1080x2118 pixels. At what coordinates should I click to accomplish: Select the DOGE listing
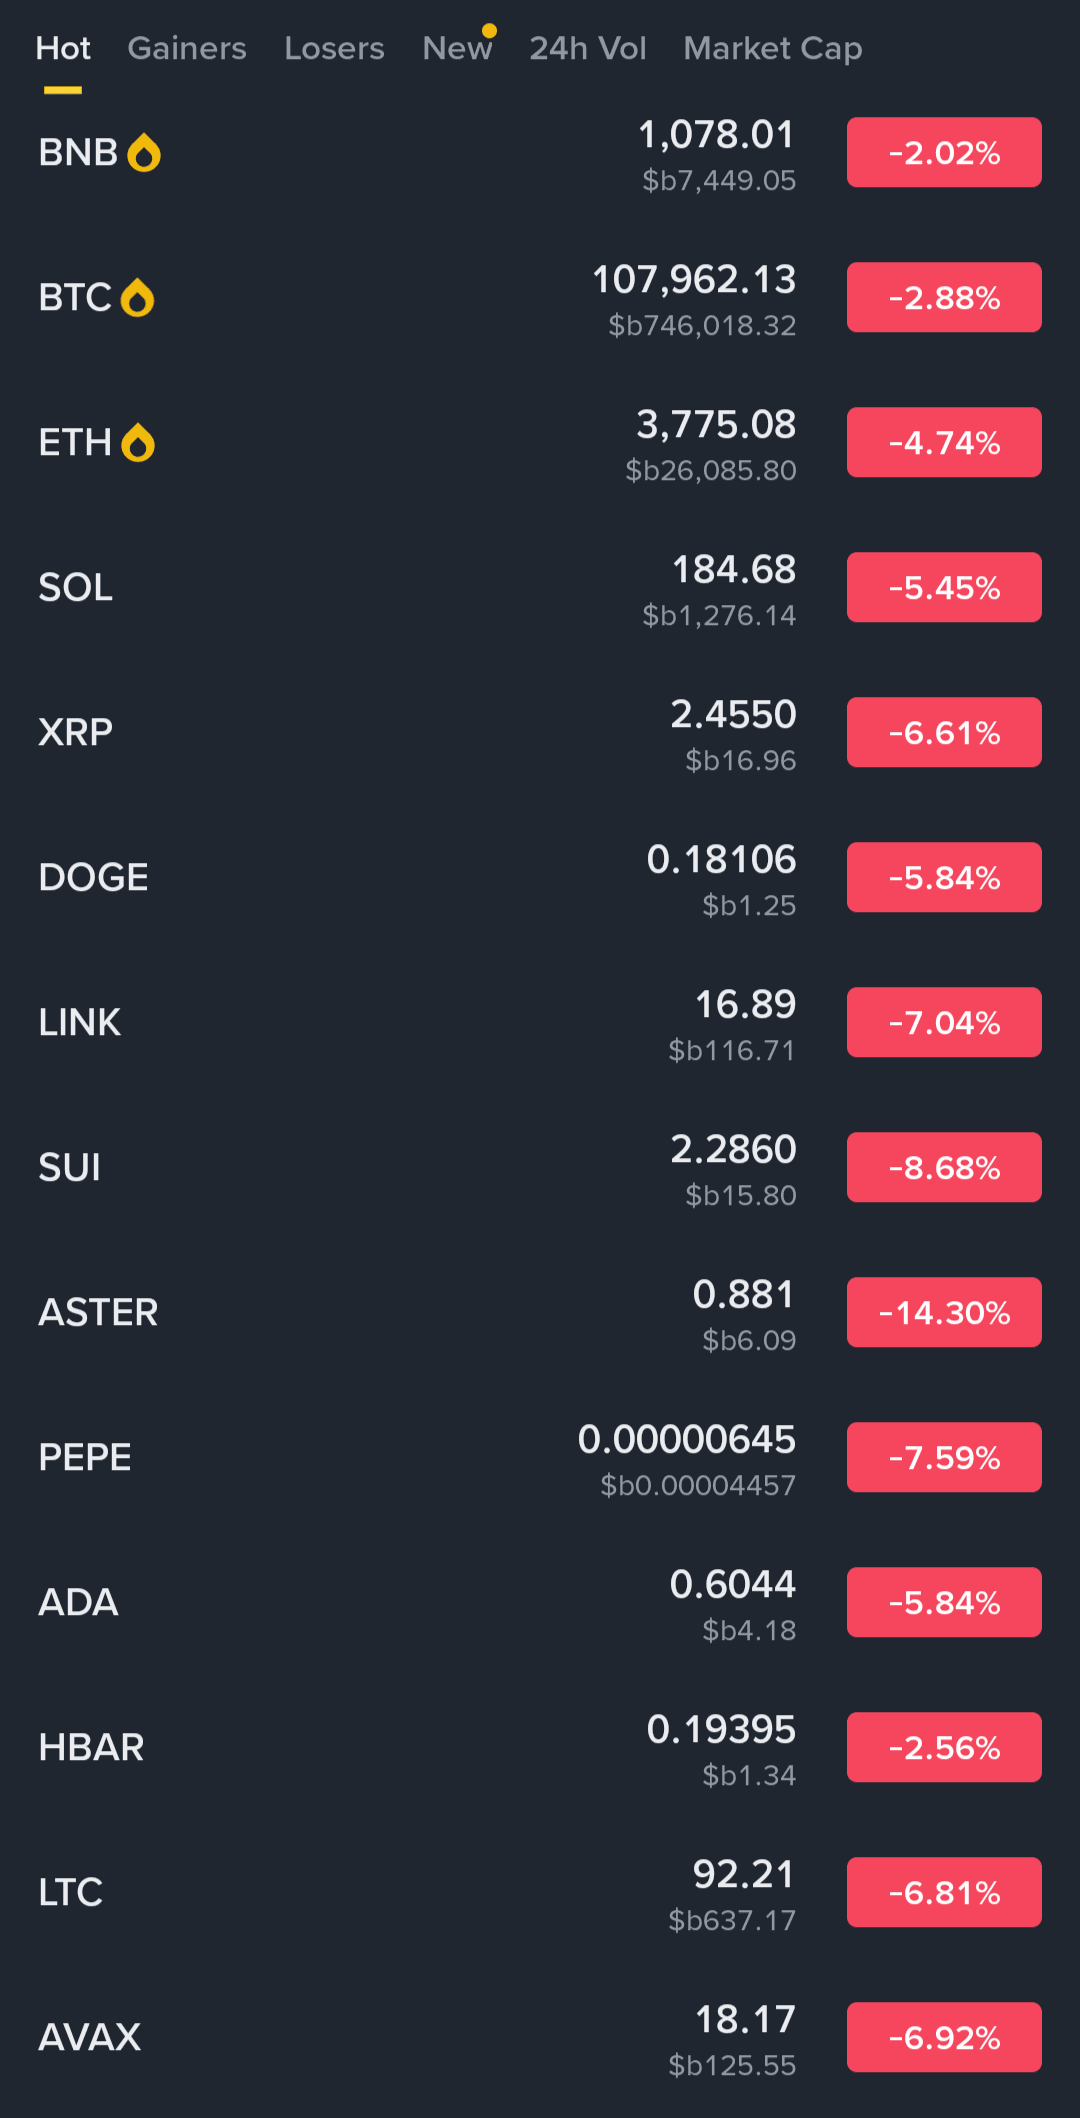point(540,878)
